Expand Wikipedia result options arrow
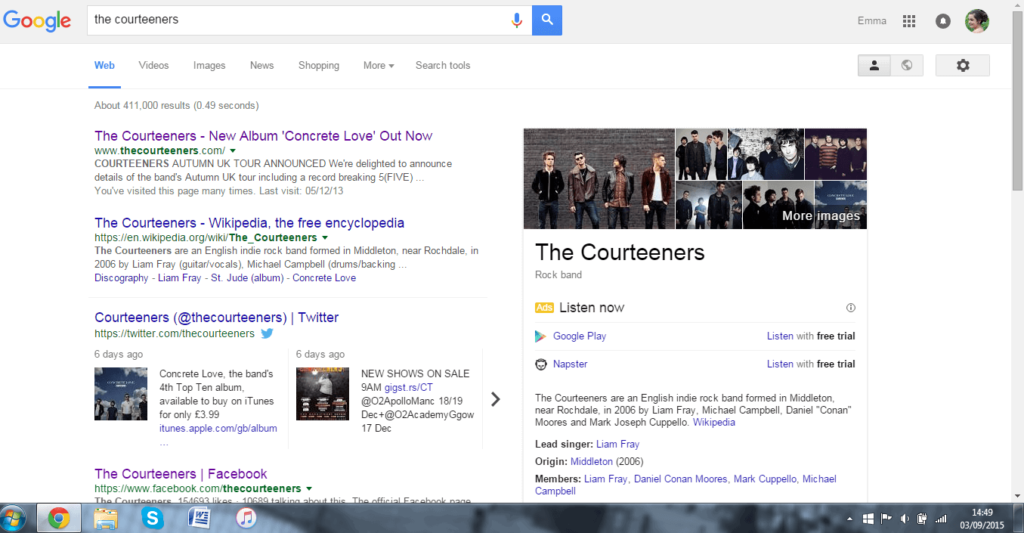Screen dimensions: 1024x533 tap(325, 238)
